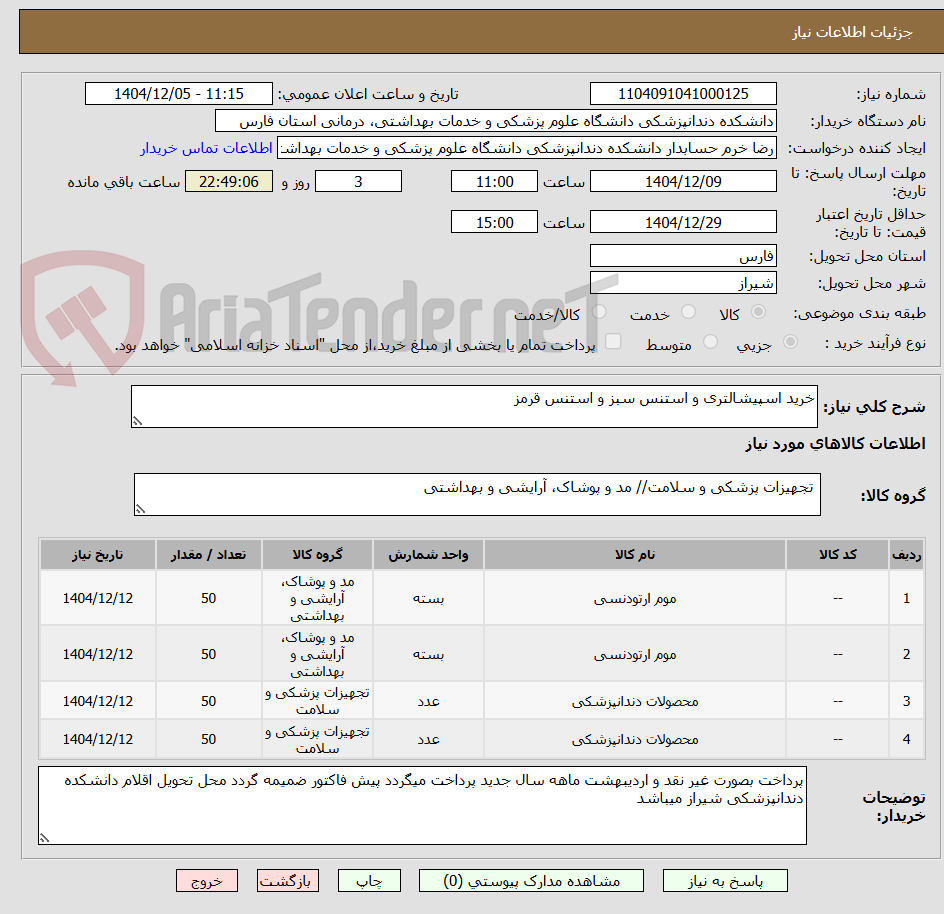The image size is (944, 914).
Task: Select the جزیی purchase type radio
Action: click(789, 342)
